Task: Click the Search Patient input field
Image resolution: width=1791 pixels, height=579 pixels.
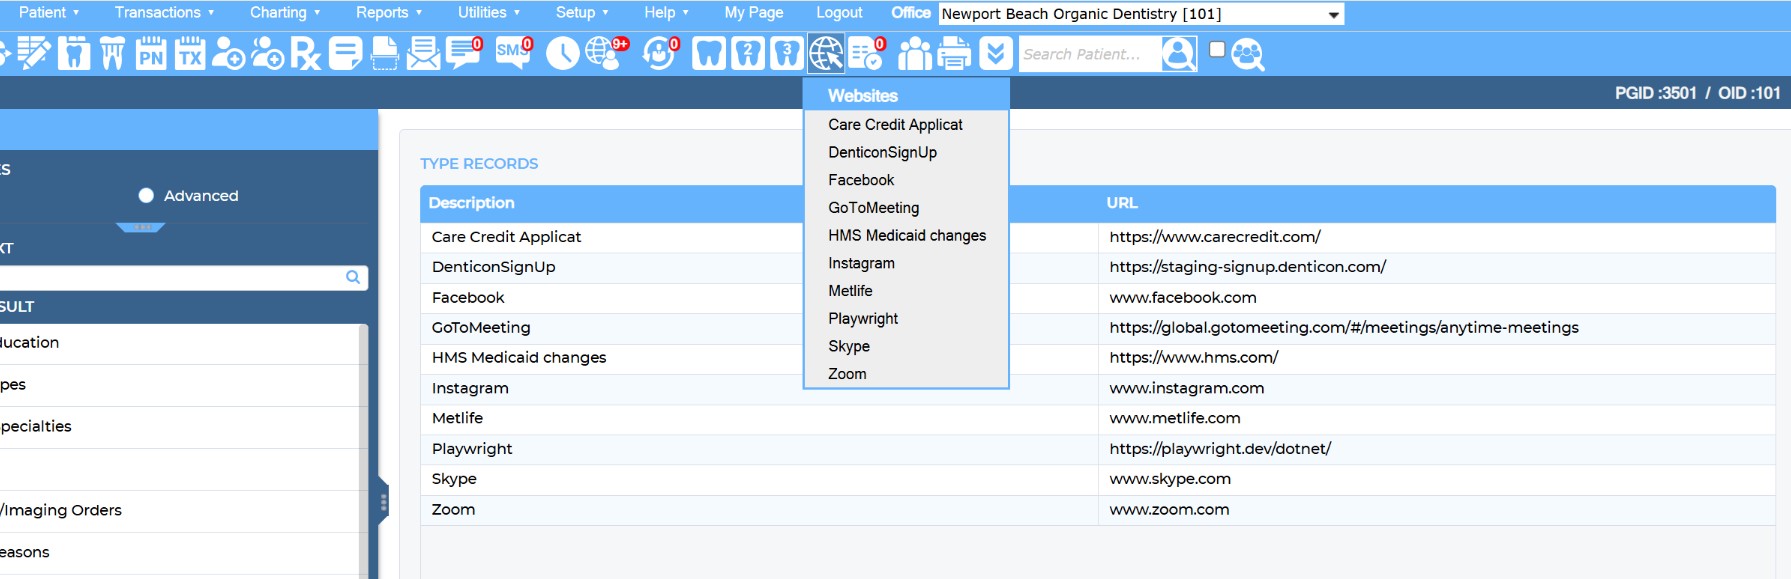Action: click(1090, 54)
